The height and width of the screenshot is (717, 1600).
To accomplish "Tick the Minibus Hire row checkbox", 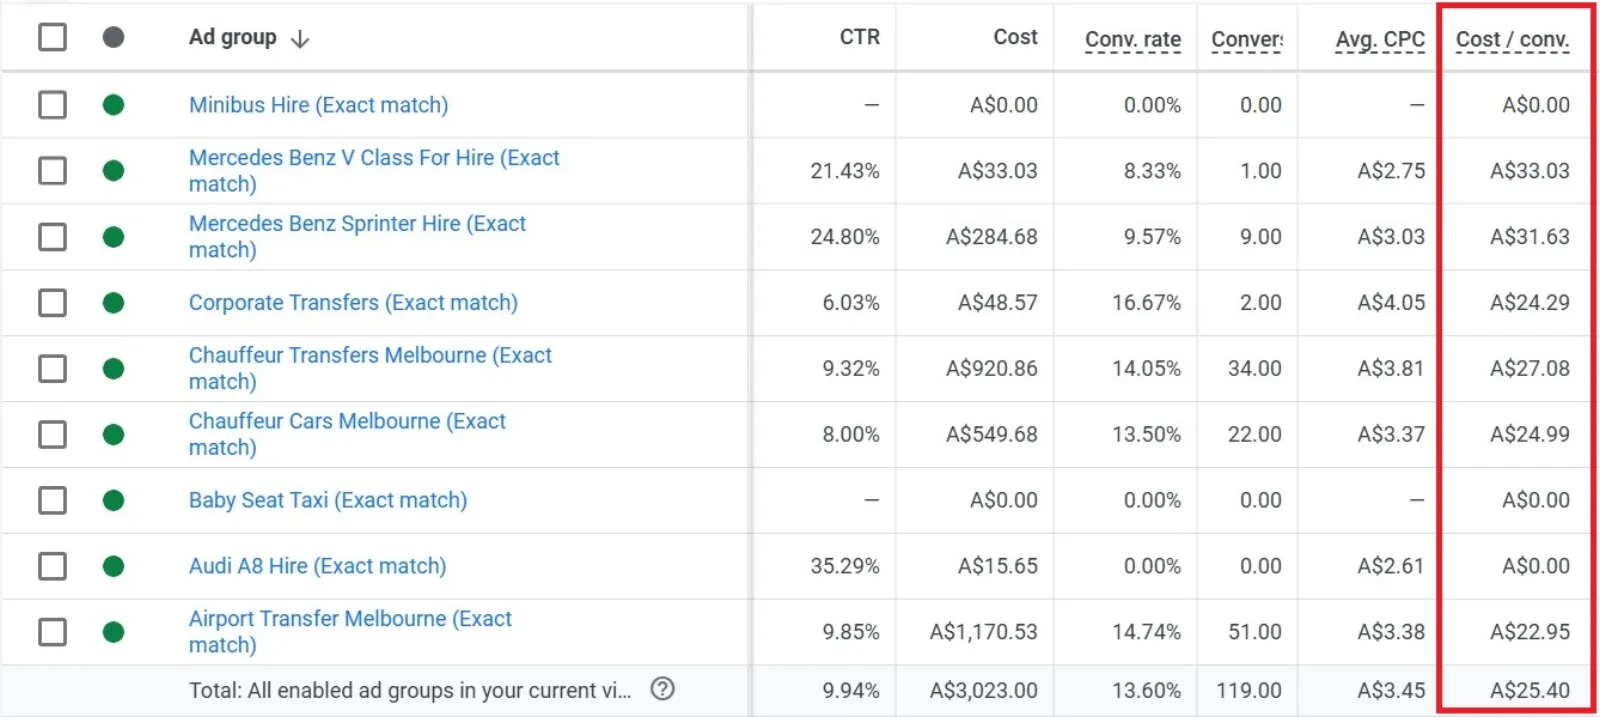I will pos(52,105).
